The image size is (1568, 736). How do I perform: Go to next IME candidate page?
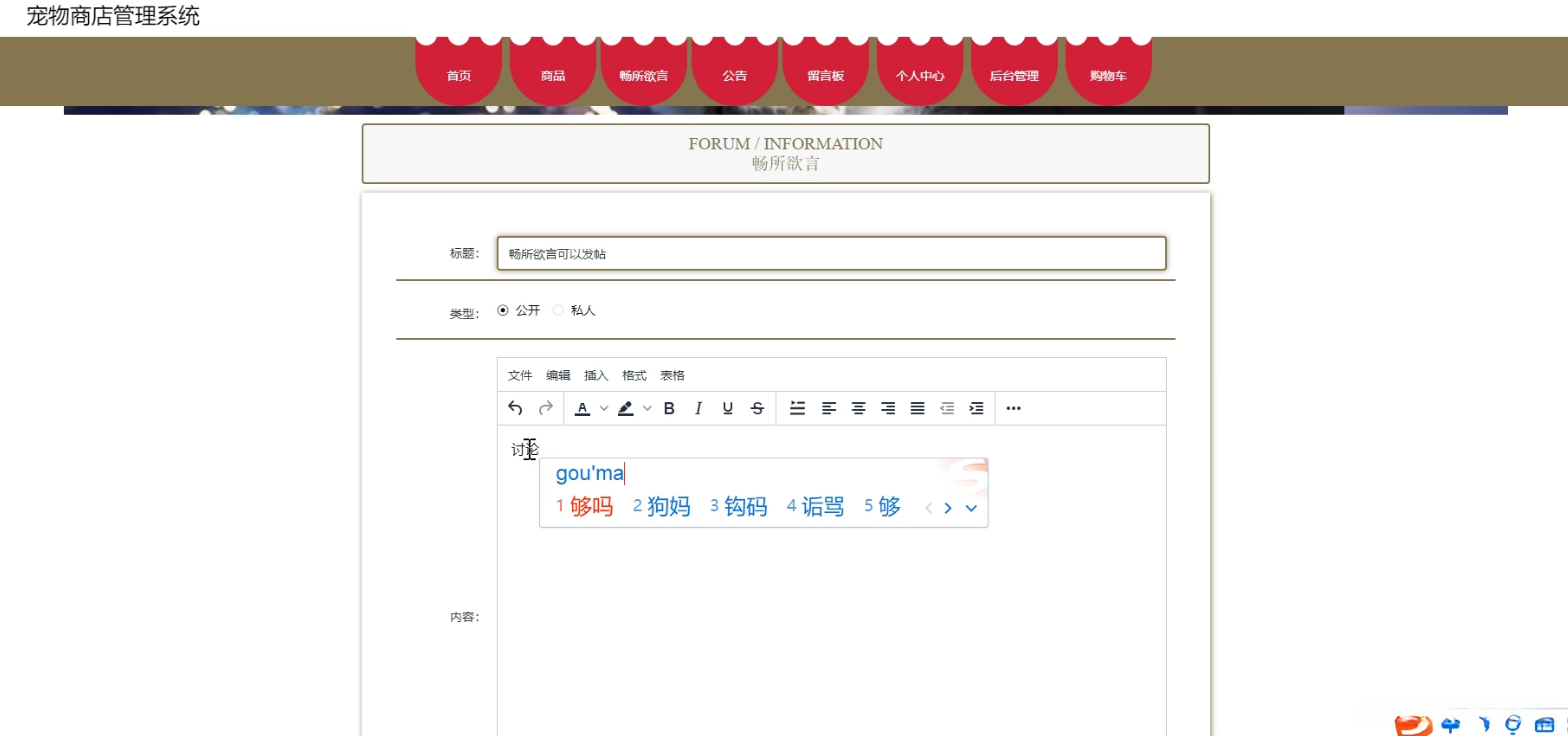point(948,508)
